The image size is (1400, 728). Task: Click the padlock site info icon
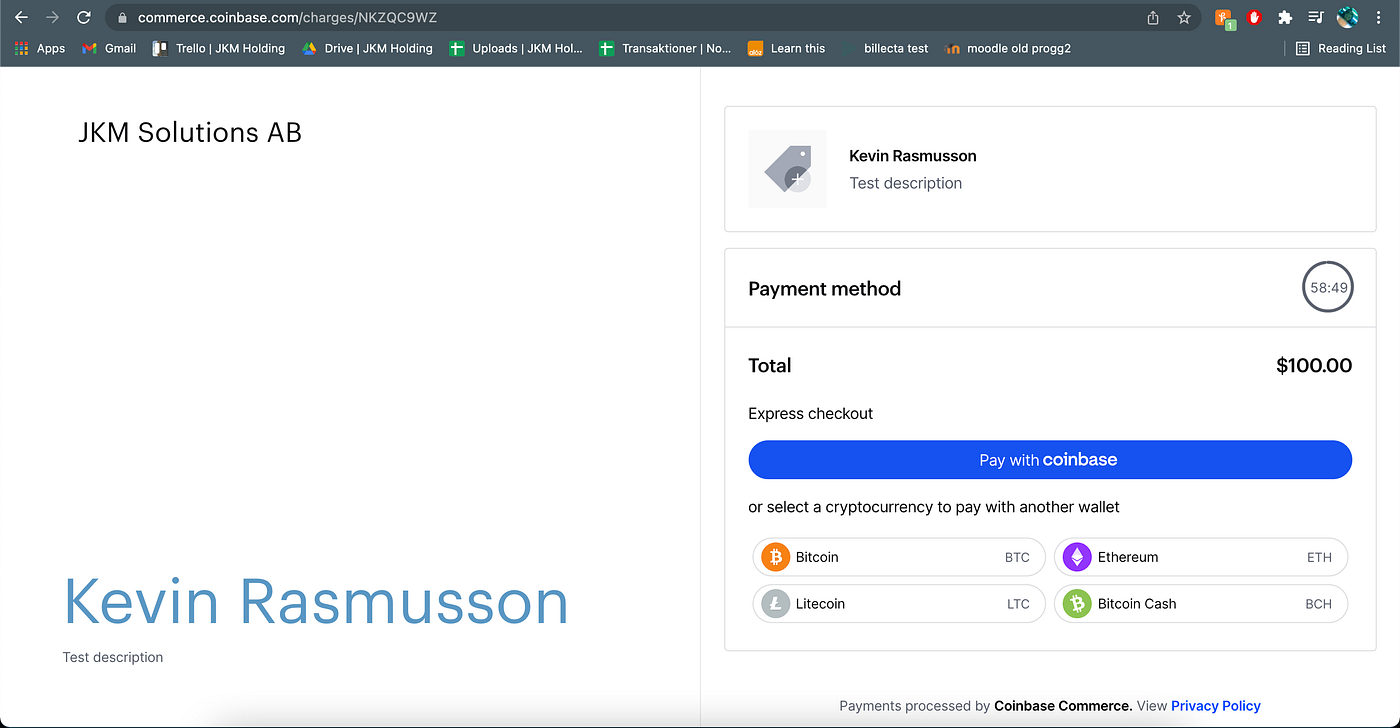(122, 18)
